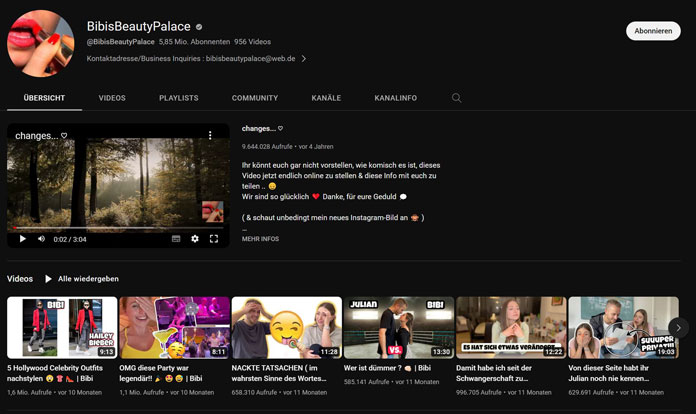Toggle subtitles in the featured video player
Screen dimensions: 696x414
point(176,239)
